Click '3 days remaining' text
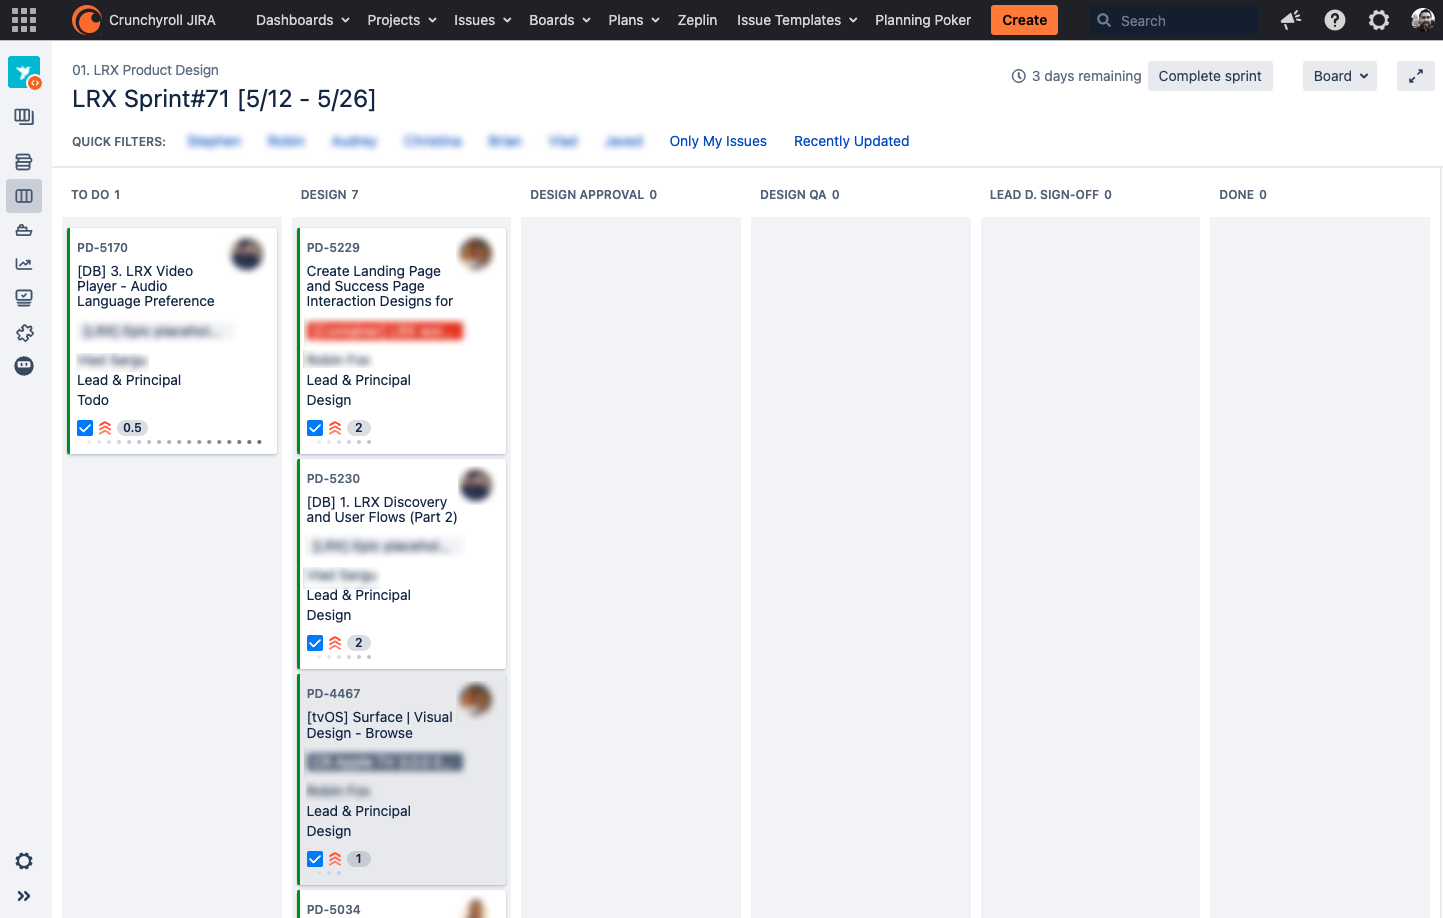Screen dimensions: 1443x918 1086,76
